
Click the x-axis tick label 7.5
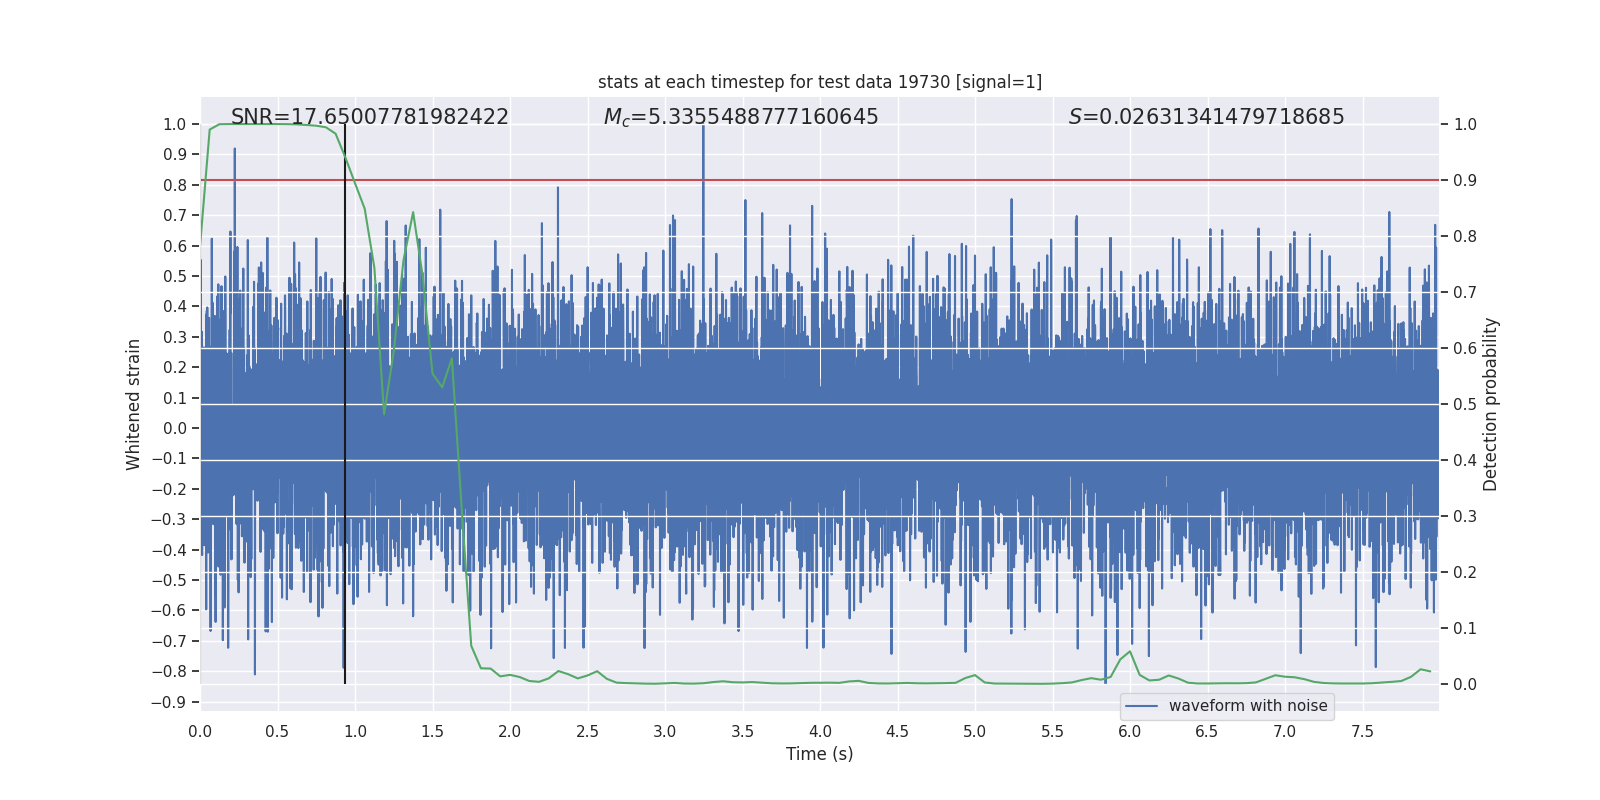pyautogui.click(x=1362, y=731)
